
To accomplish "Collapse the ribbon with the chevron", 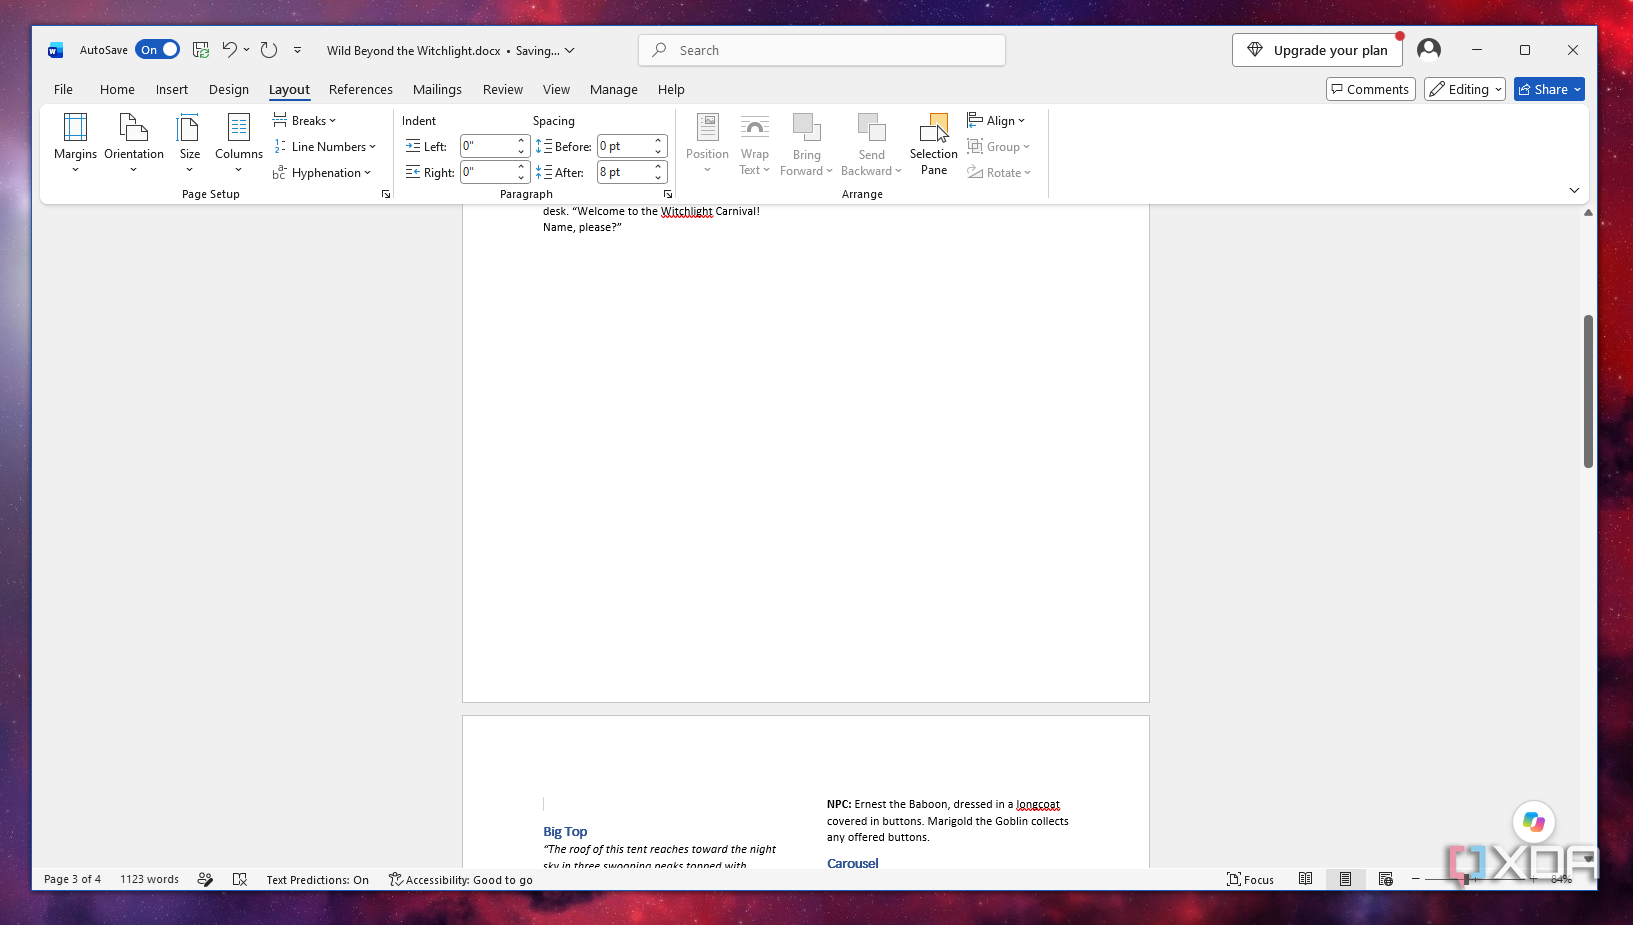I will point(1574,190).
